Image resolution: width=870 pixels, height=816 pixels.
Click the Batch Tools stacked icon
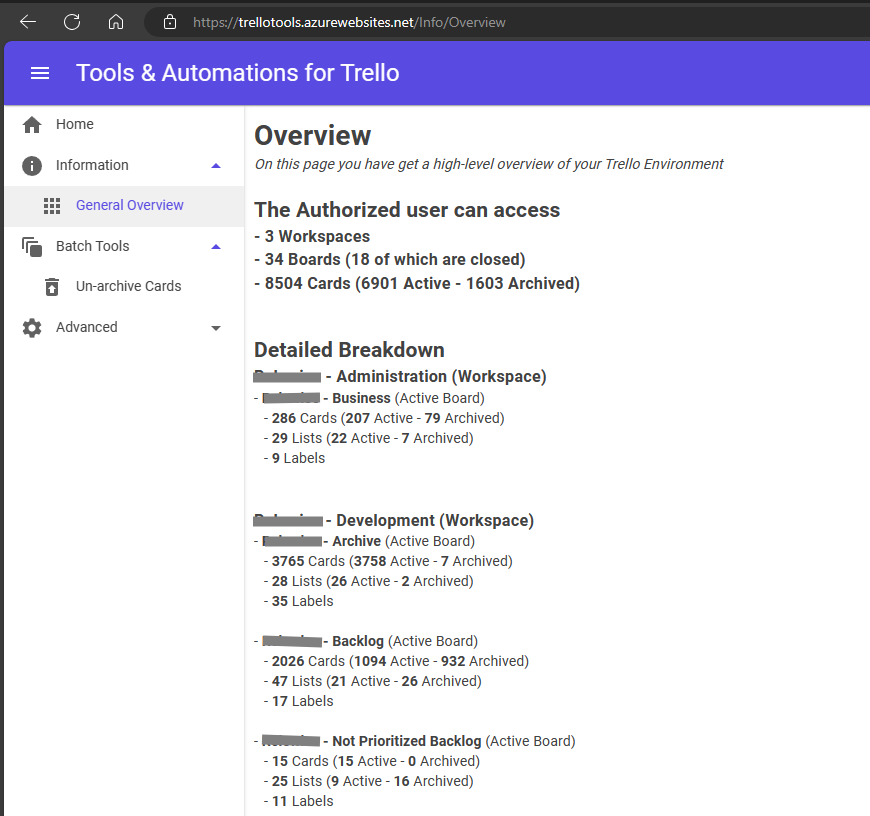32,247
